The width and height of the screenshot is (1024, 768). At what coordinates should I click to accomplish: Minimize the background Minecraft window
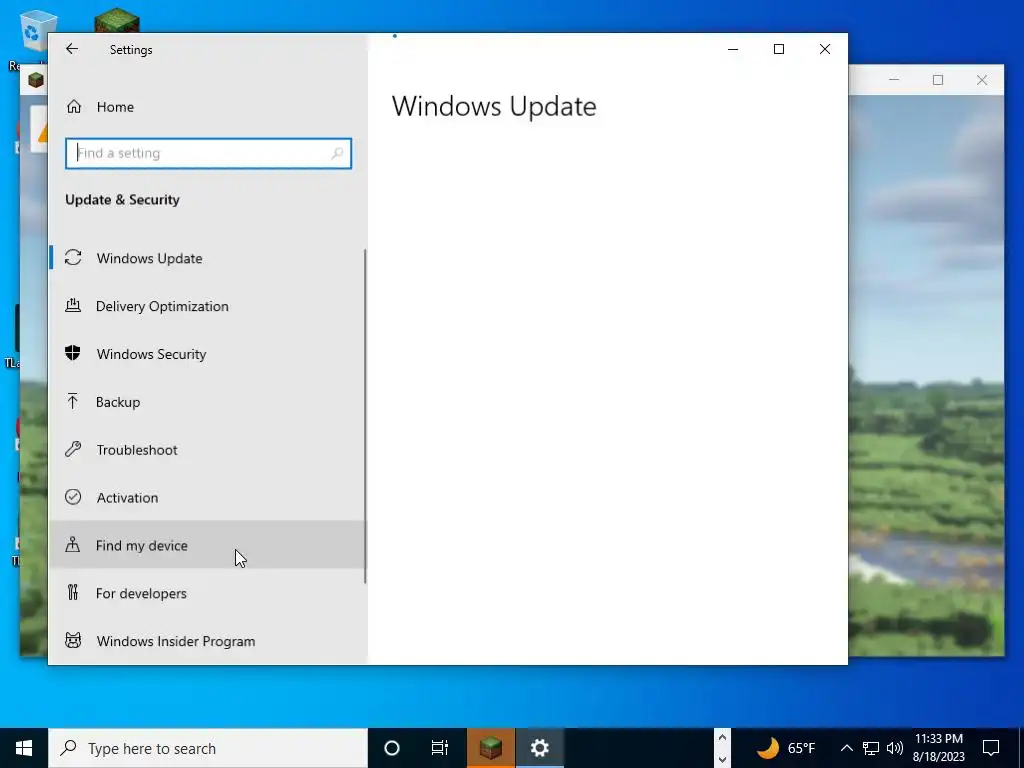click(x=894, y=80)
